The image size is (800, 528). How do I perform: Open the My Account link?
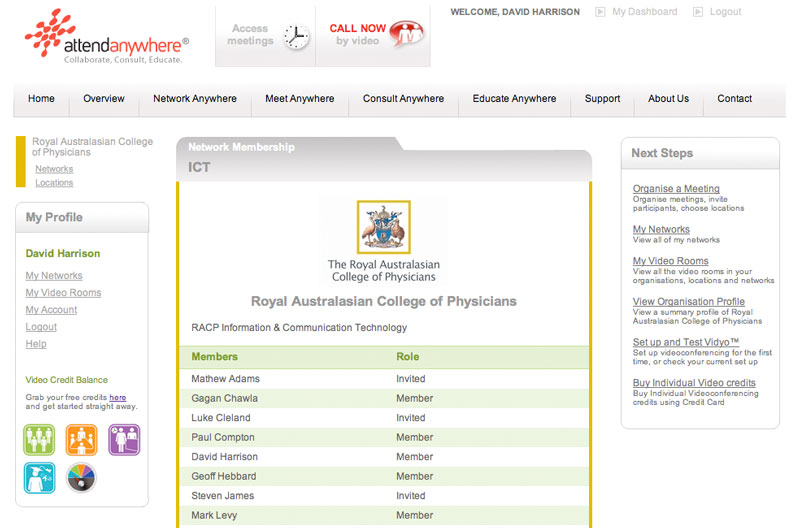(51, 310)
